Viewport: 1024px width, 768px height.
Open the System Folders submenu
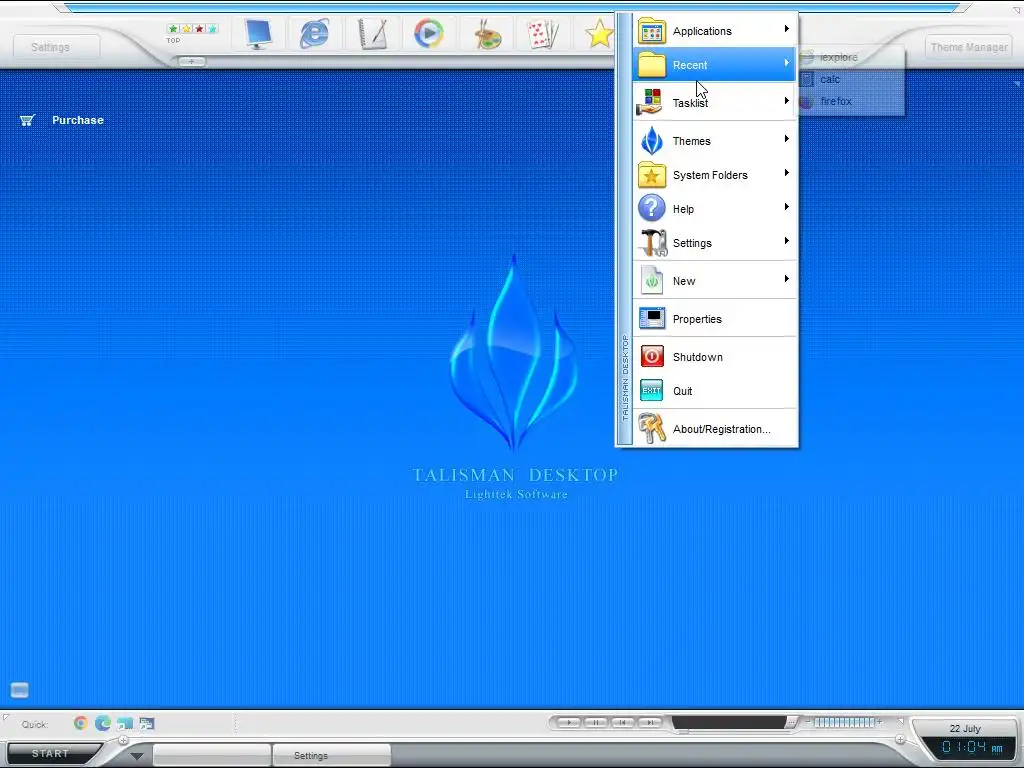(x=715, y=175)
